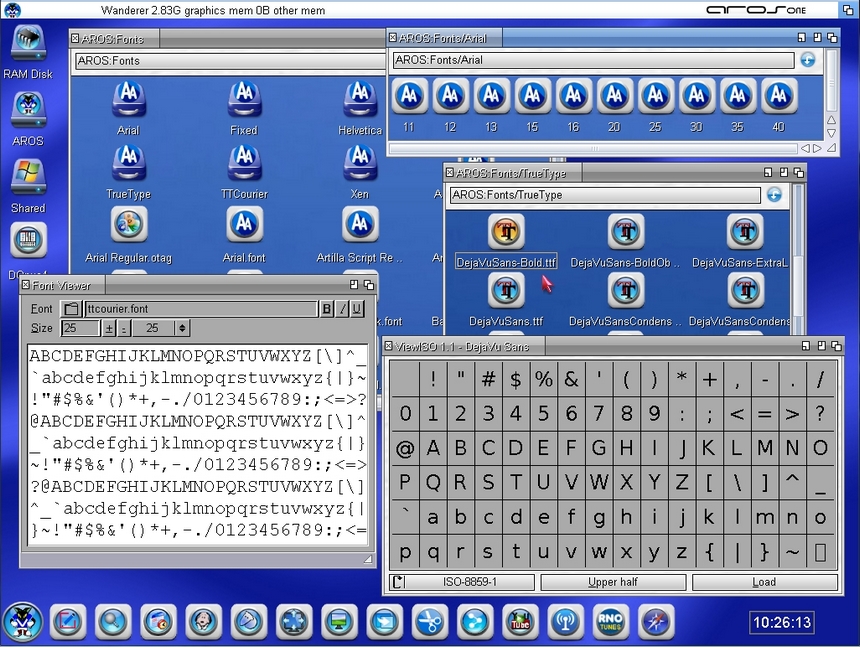Launch the RNO Tunes dock icon
Image resolution: width=860 pixels, height=647 pixels.
610,621
